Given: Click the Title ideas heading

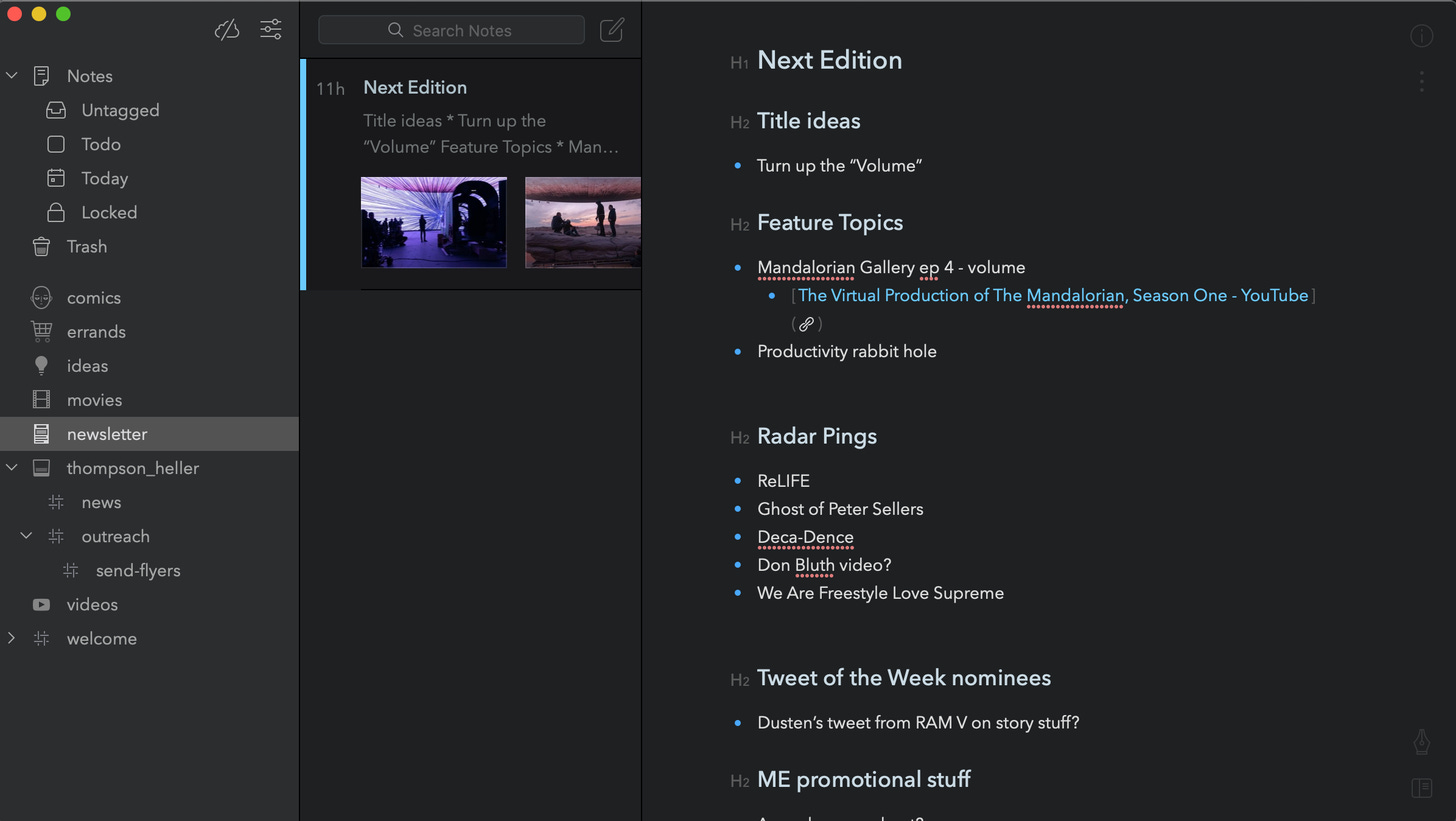Looking at the screenshot, I should (x=808, y=121).
